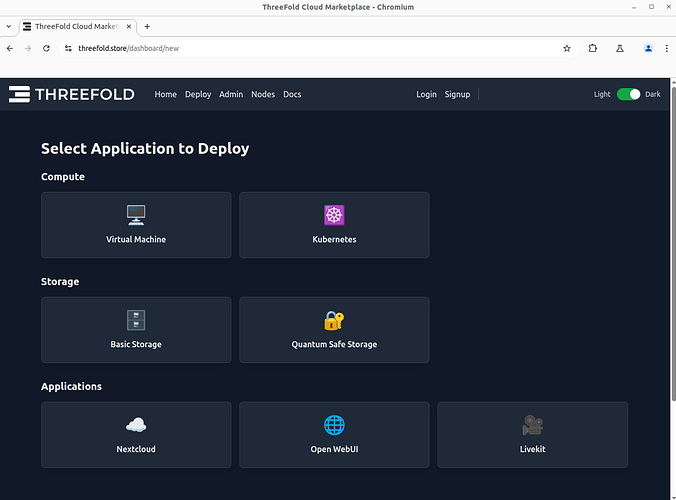Open a new browser tab

click(147, 26)
